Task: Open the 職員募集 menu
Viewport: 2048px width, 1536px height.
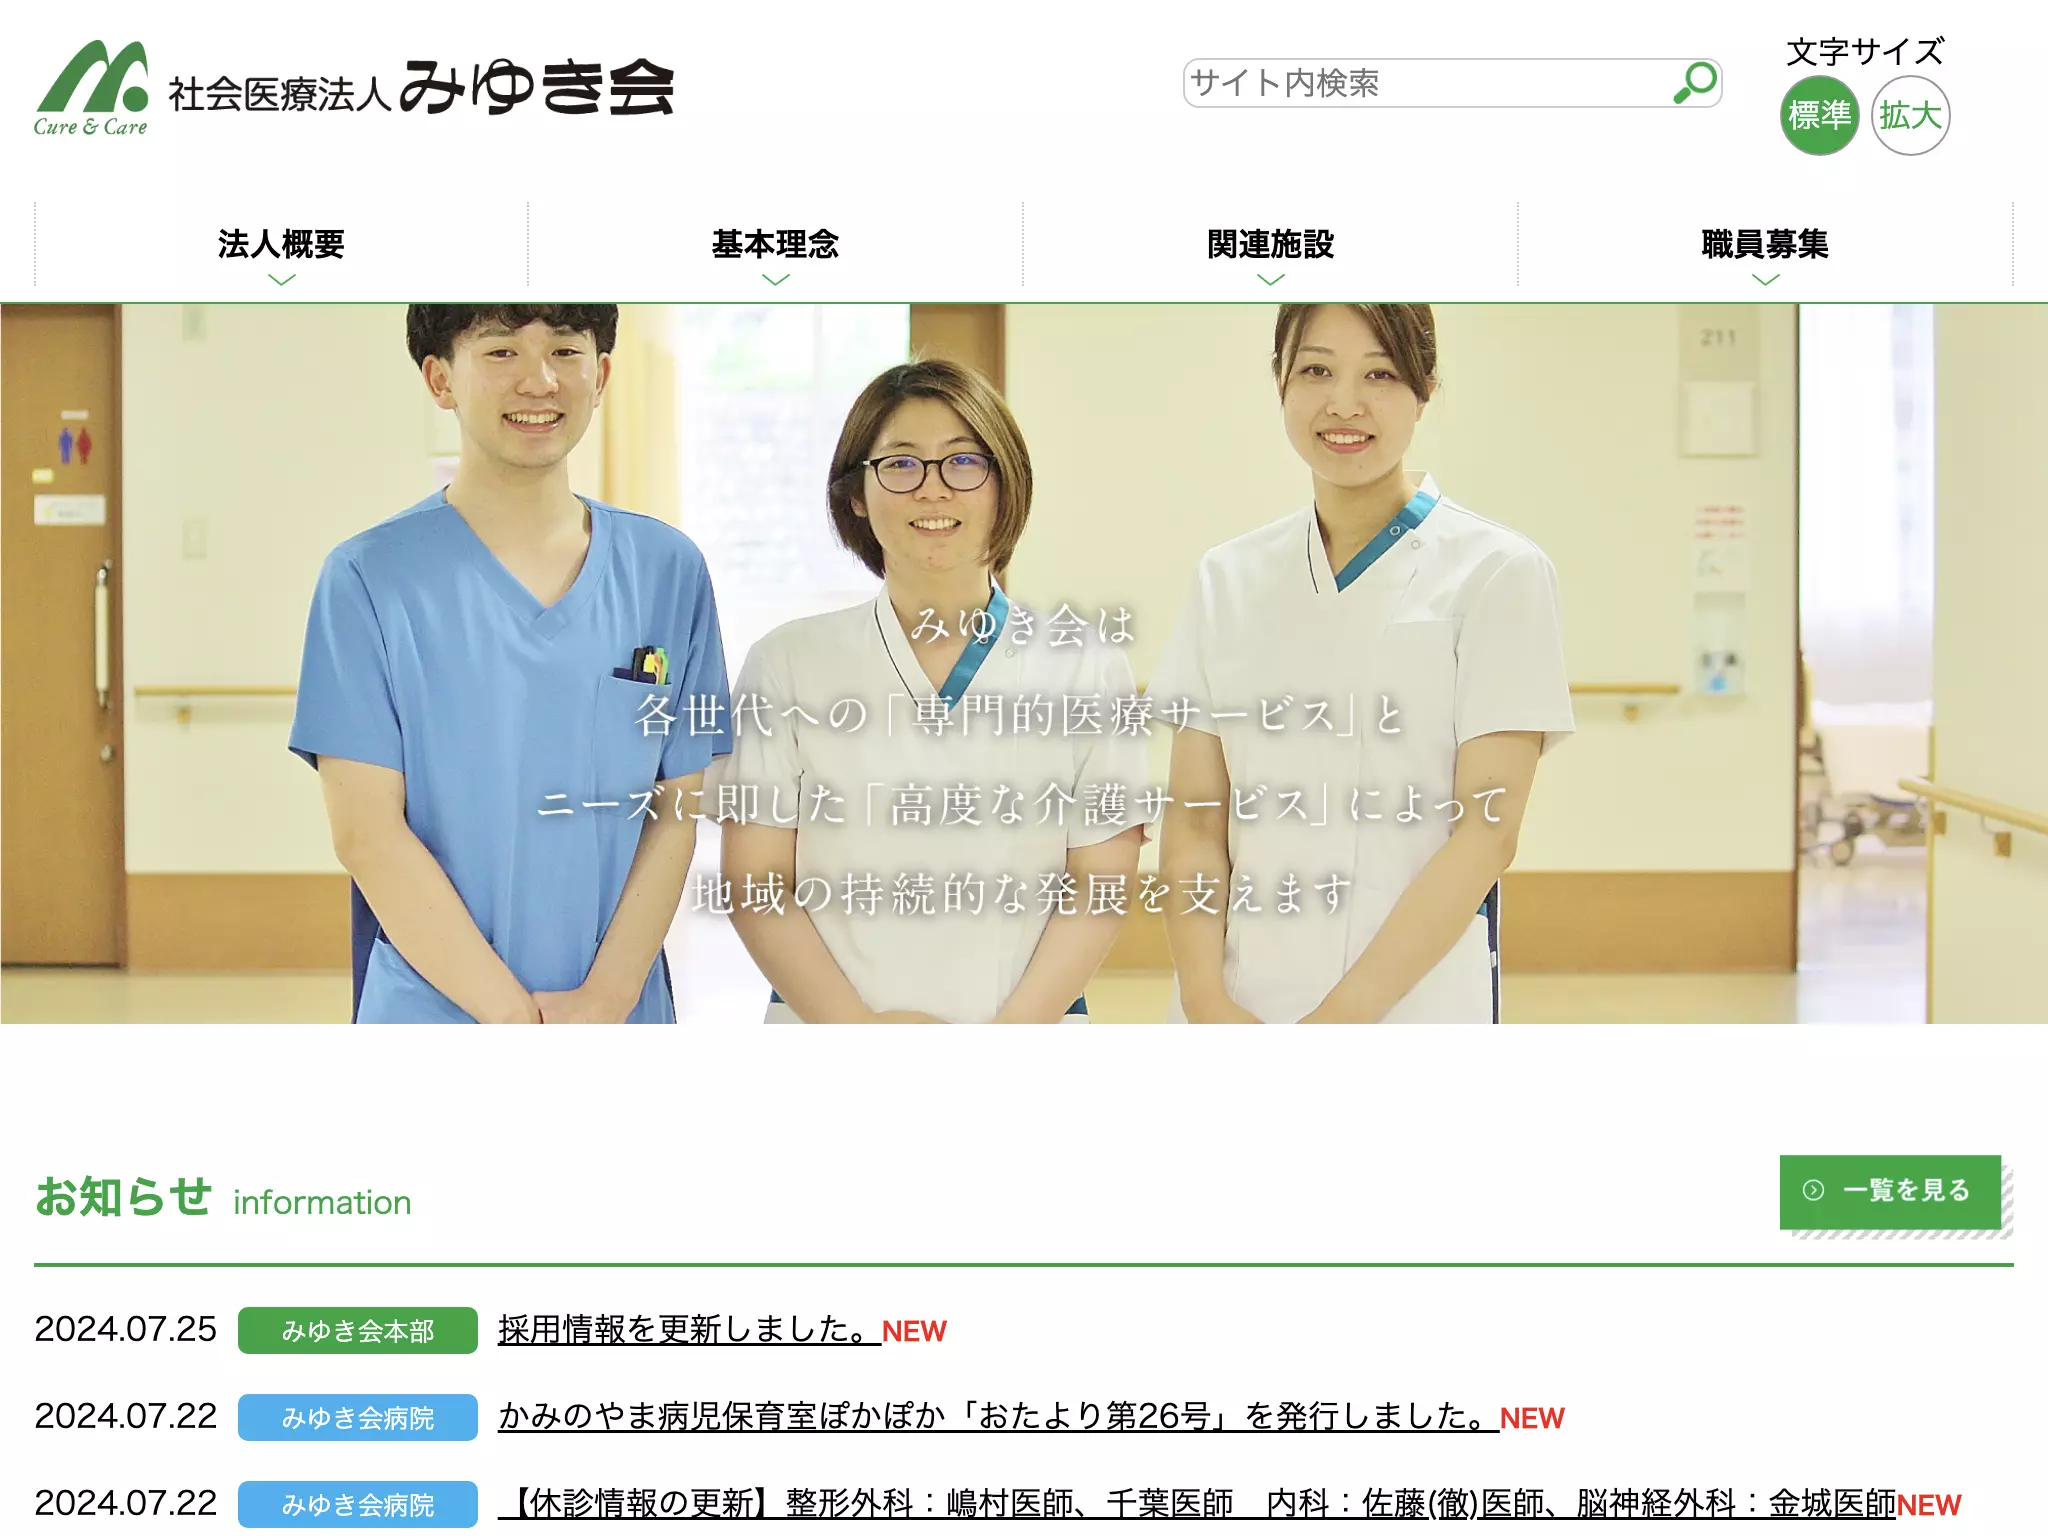Action: [1766, 245]
